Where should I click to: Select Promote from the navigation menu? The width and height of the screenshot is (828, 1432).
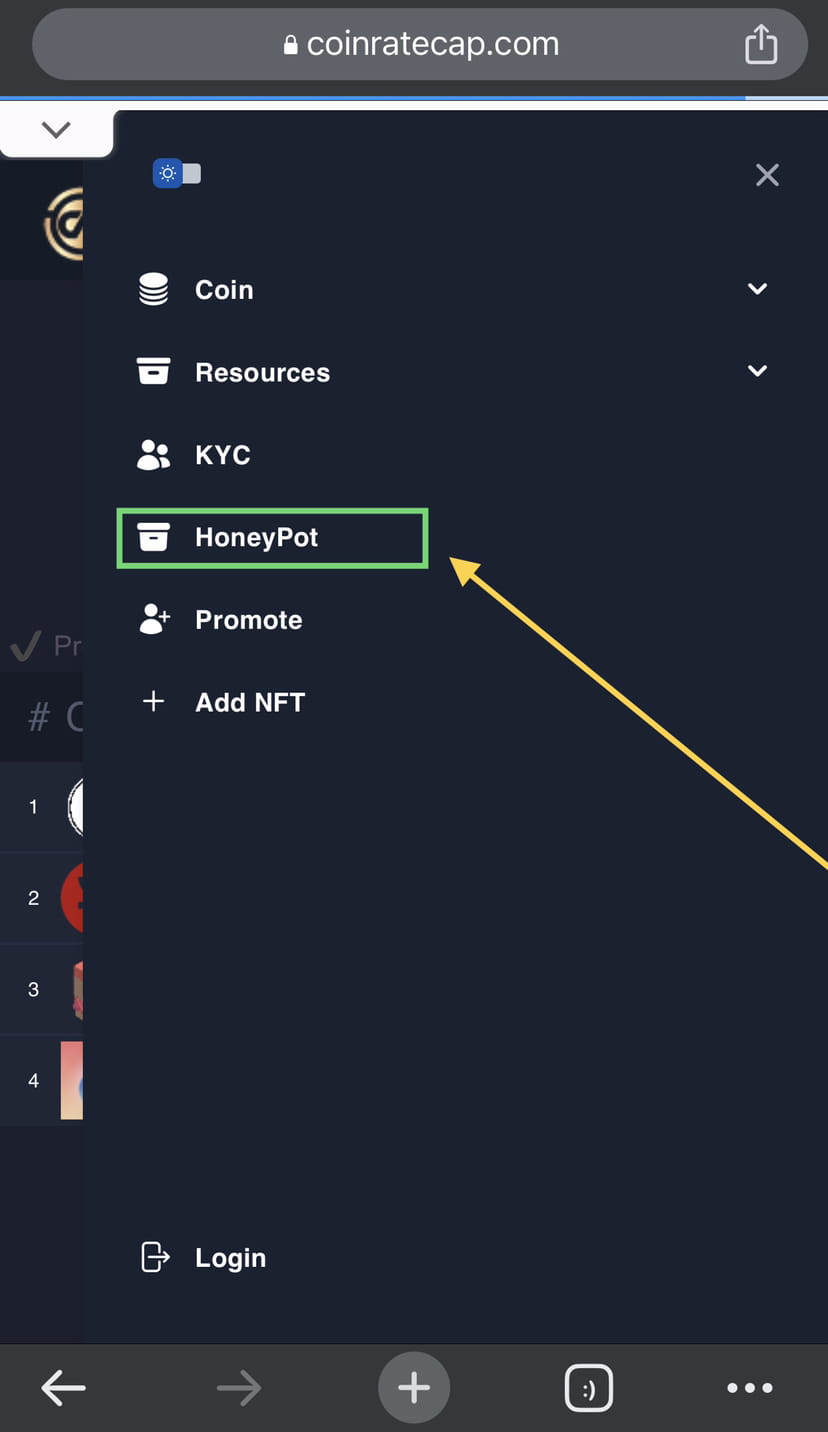(x=248, y=619)
